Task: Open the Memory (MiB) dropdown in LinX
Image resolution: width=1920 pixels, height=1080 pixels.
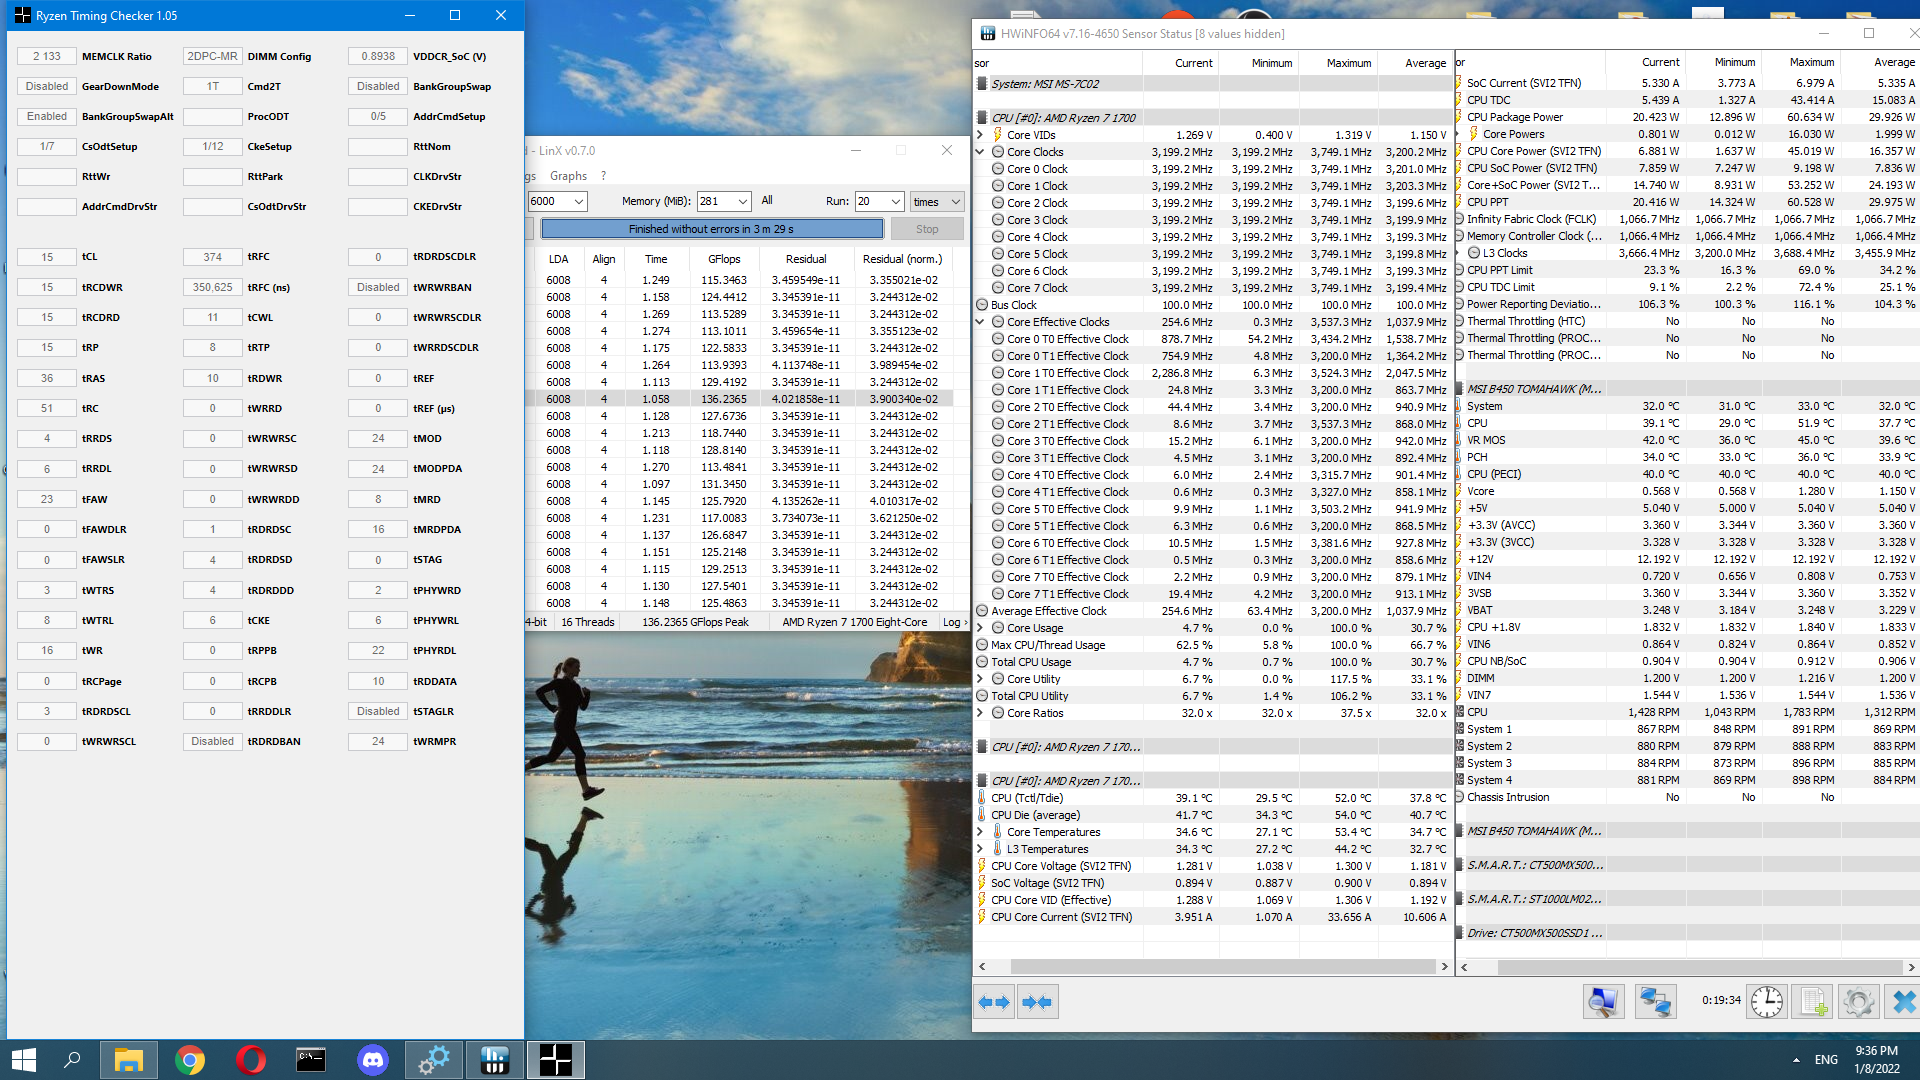Action: (743, 201)
